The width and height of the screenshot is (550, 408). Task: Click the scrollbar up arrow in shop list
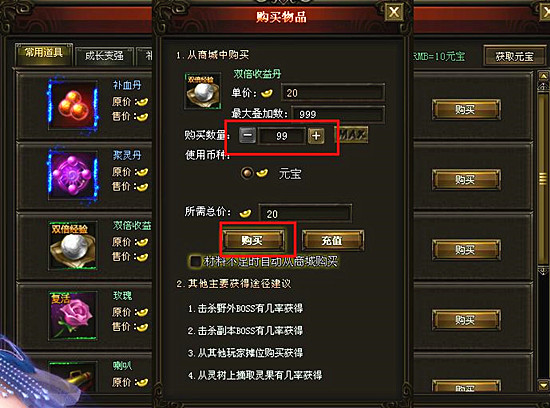tap(543, 76)
